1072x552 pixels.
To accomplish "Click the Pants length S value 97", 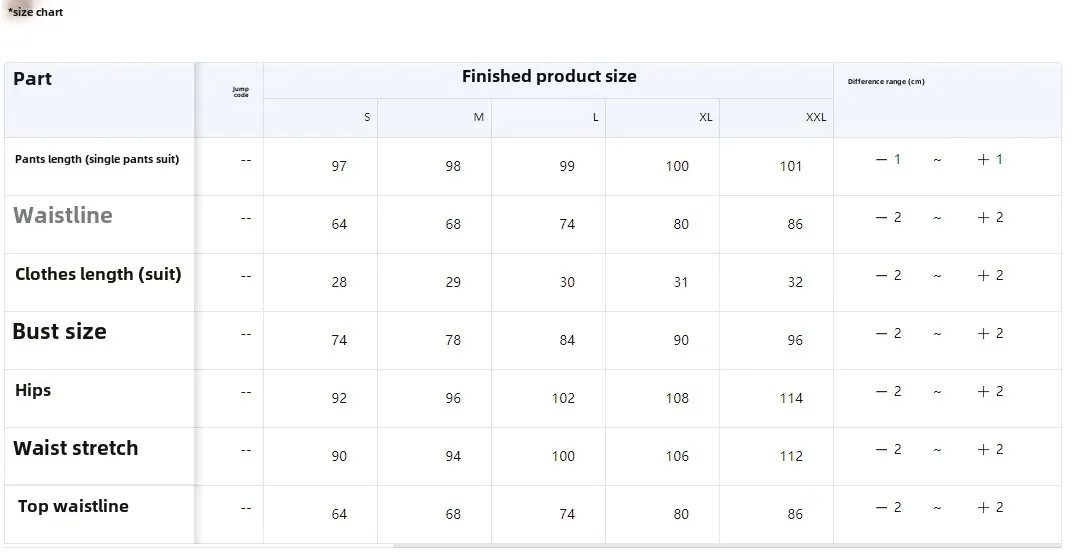I will [339, 166].
